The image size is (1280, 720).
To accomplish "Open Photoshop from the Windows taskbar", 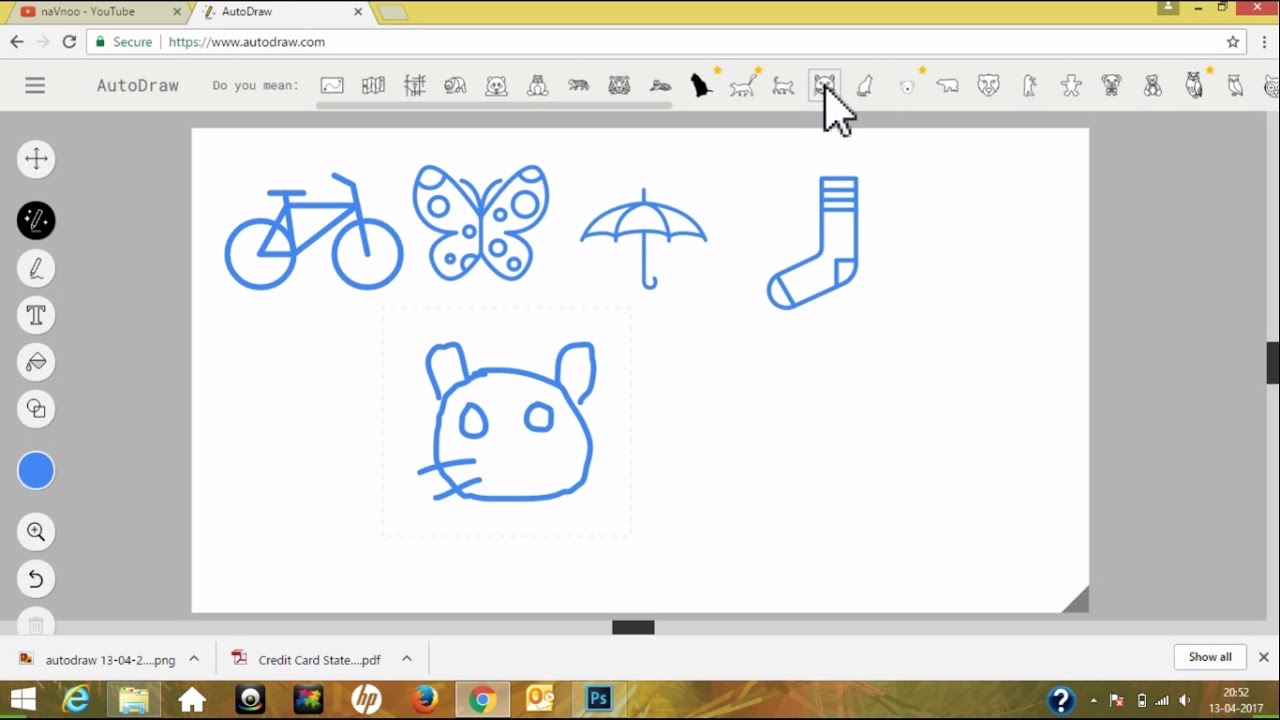I will tap(599, 699).
